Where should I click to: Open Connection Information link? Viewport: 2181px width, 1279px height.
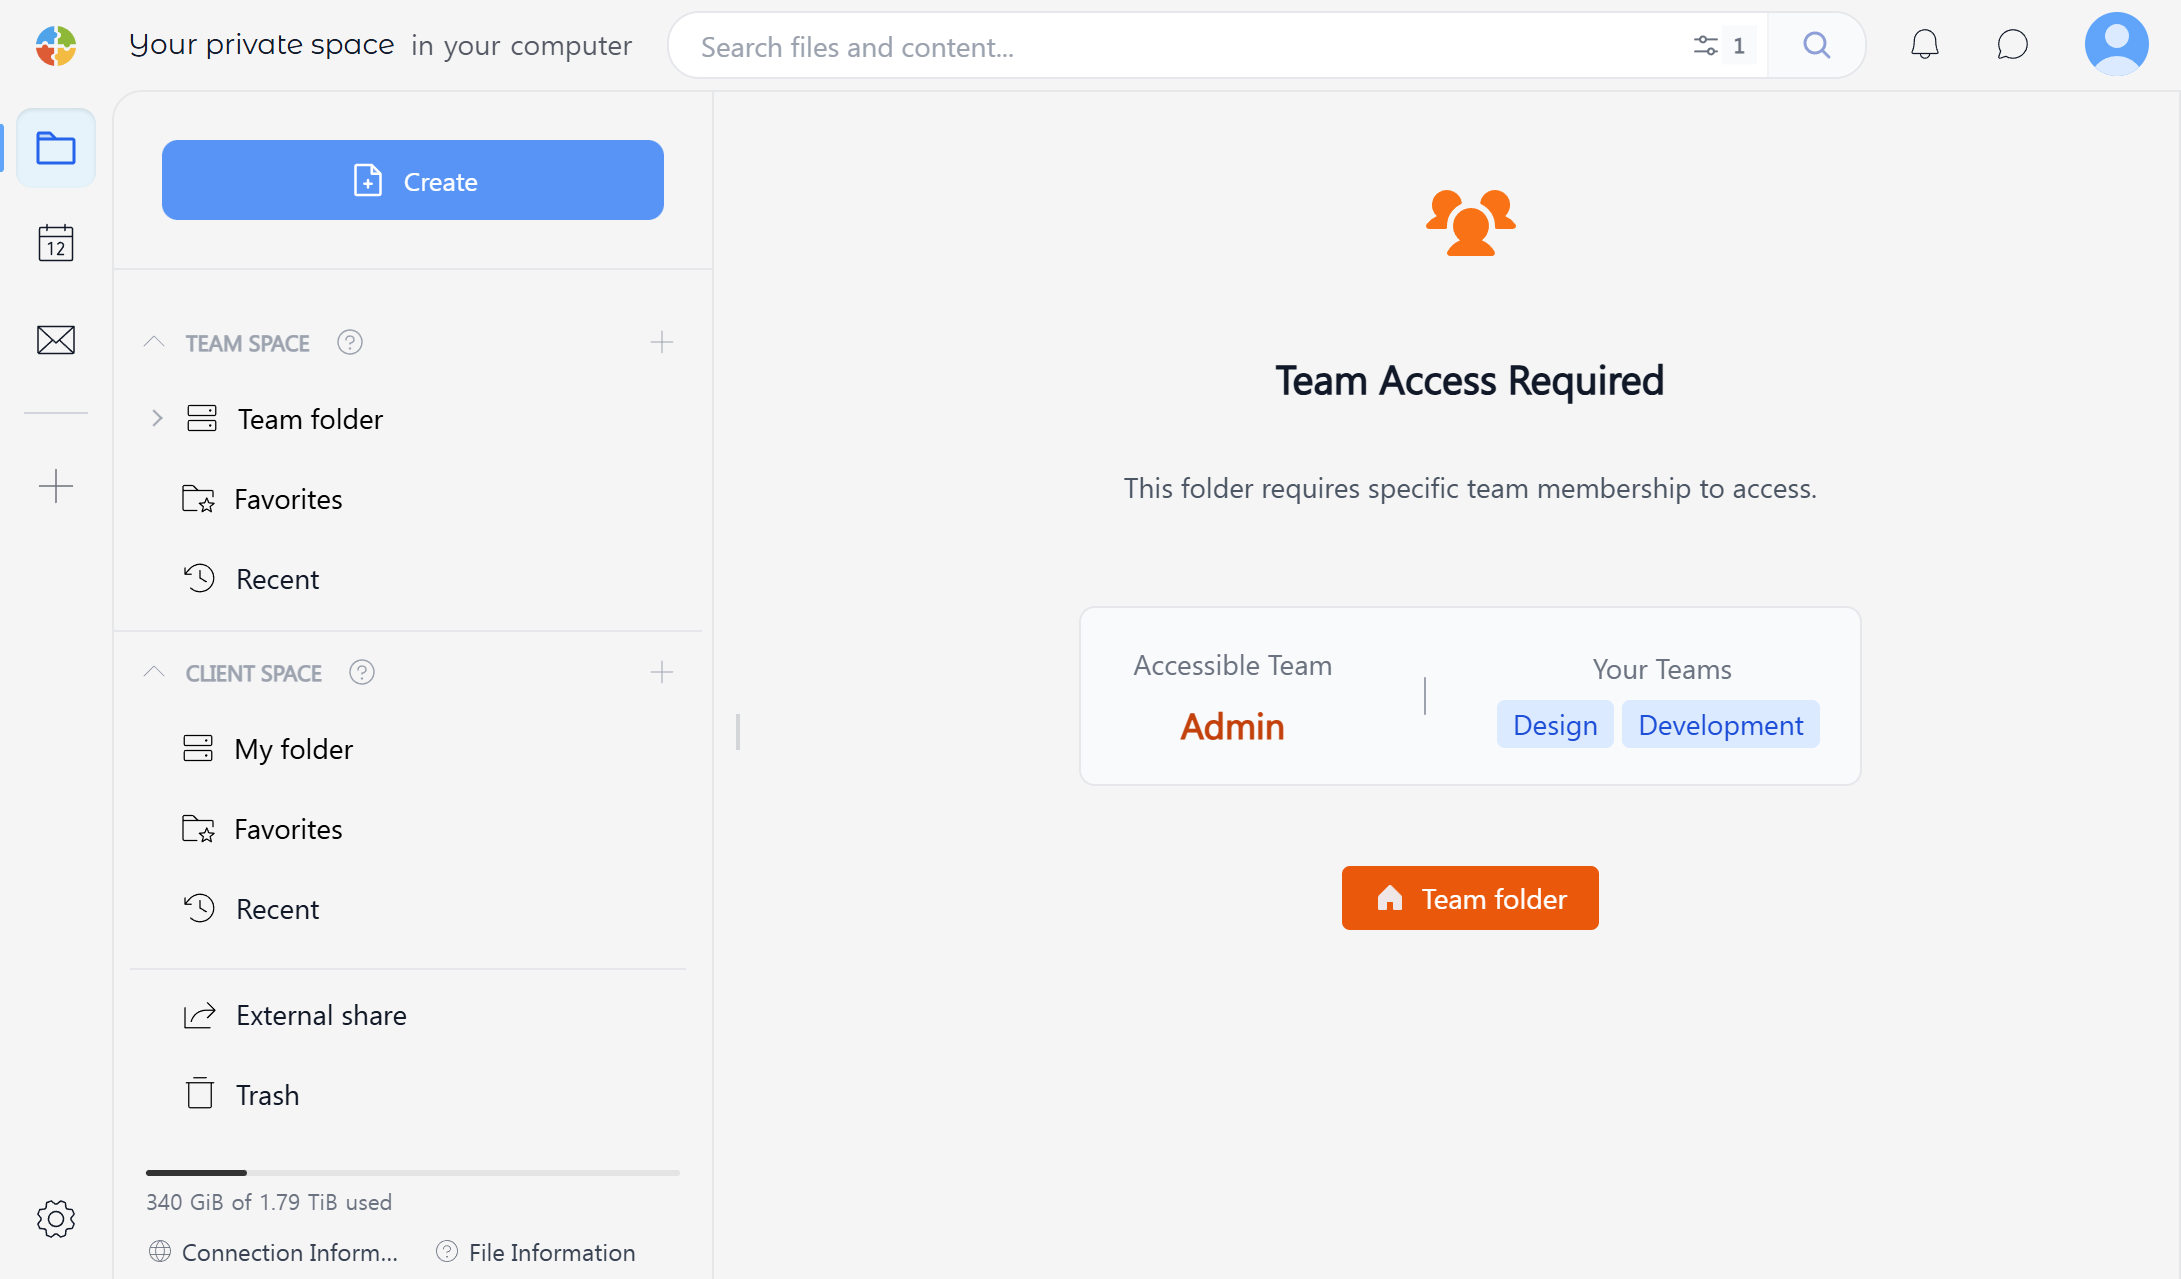pos(290,1252)
